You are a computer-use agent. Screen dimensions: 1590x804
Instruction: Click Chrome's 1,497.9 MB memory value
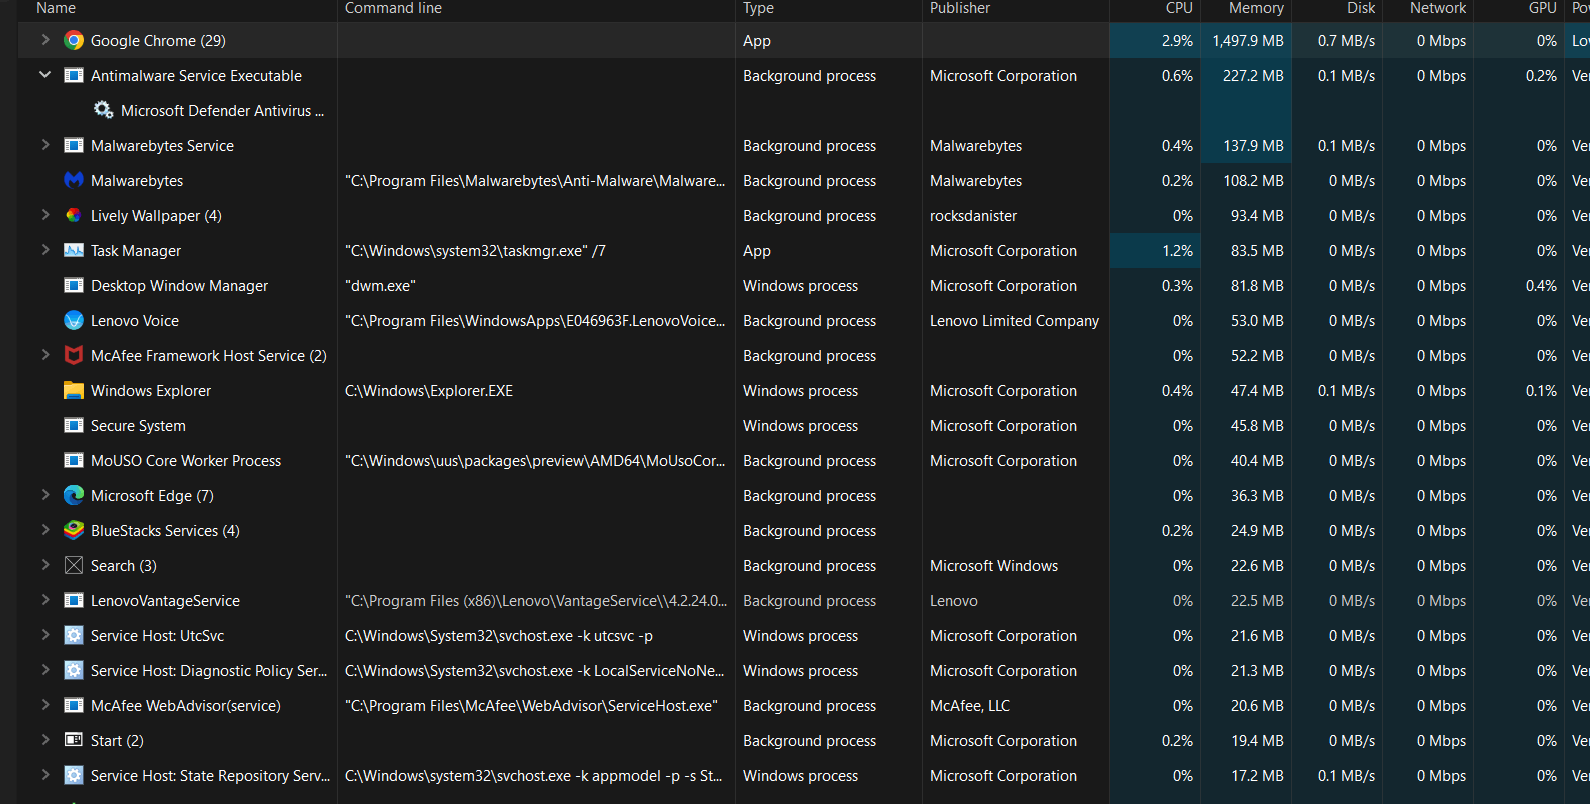click(1248, 40)
